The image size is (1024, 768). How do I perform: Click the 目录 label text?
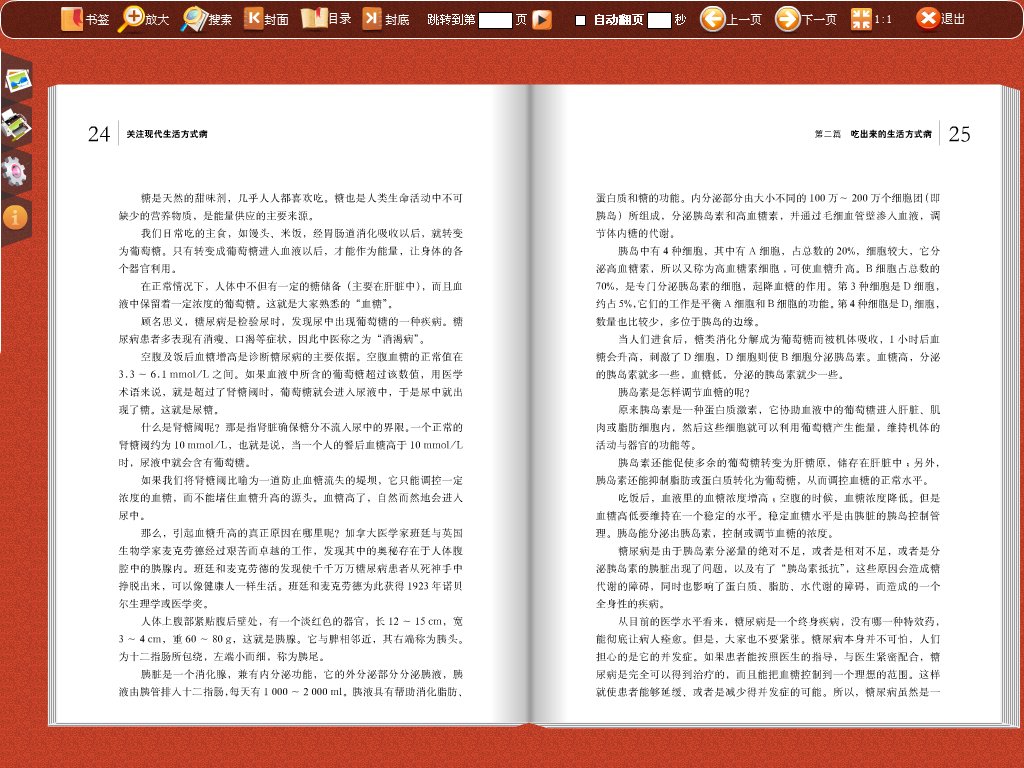[340, 19]
